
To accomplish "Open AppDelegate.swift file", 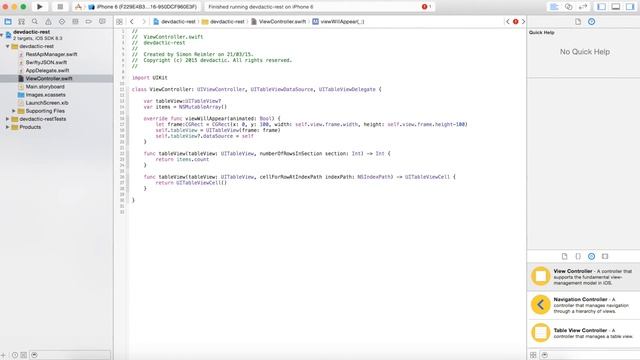I will [47, 71].
